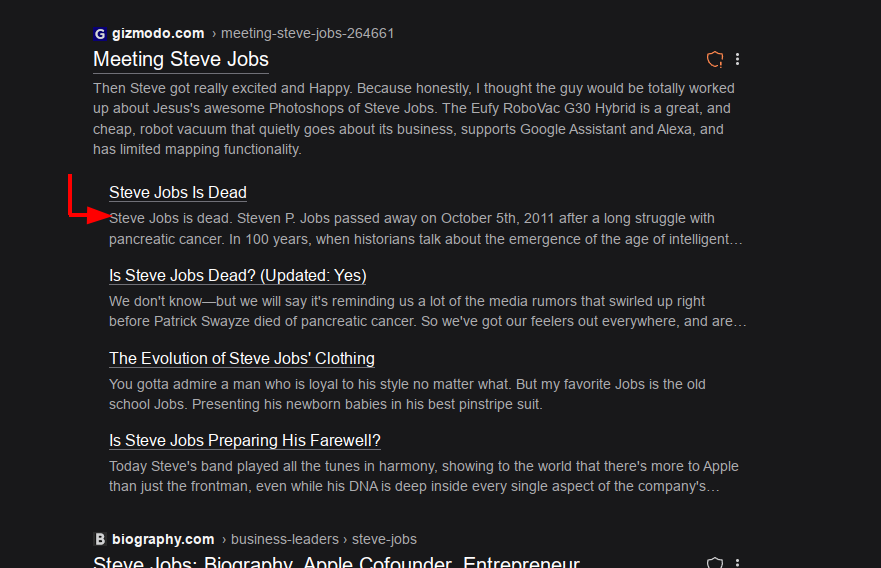Open the "Meeting Steve Jobs" result title

(180, 59)
